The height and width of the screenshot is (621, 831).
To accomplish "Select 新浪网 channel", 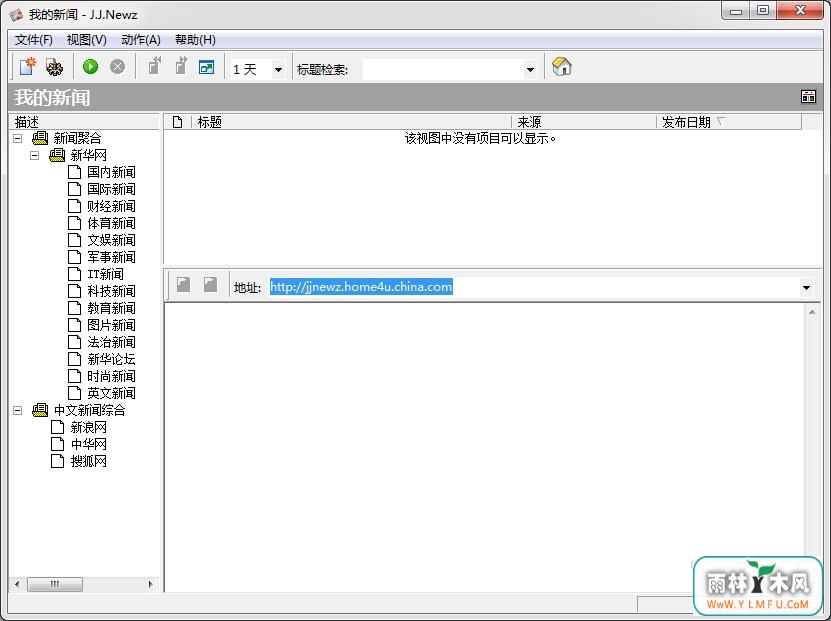I will tap(88, 427).
